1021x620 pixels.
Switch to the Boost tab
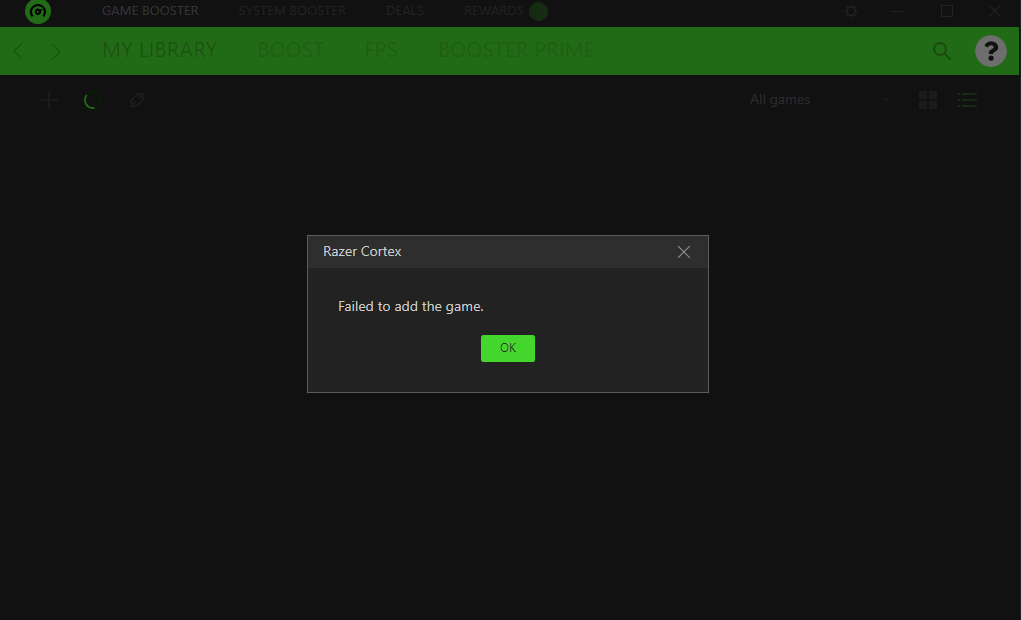[x=291, y=50]
